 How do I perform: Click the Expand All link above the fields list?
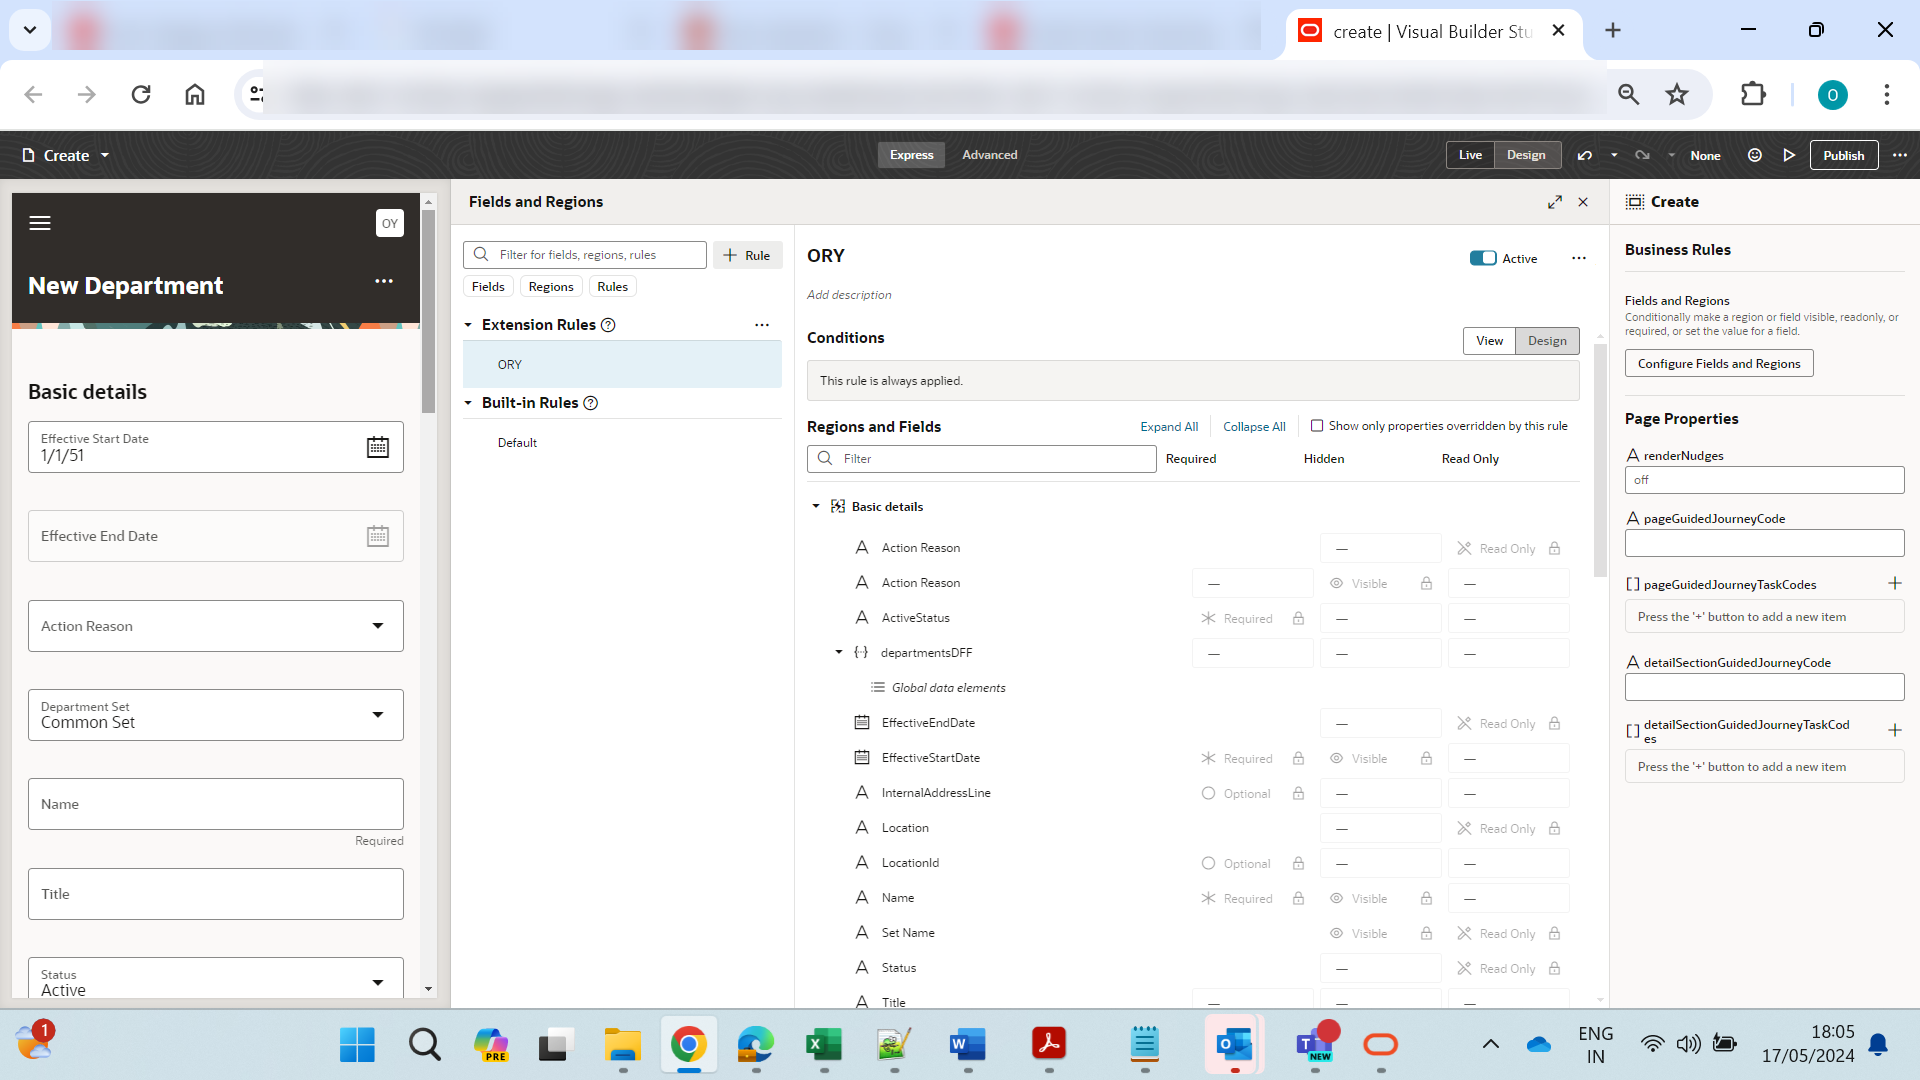1168,426
